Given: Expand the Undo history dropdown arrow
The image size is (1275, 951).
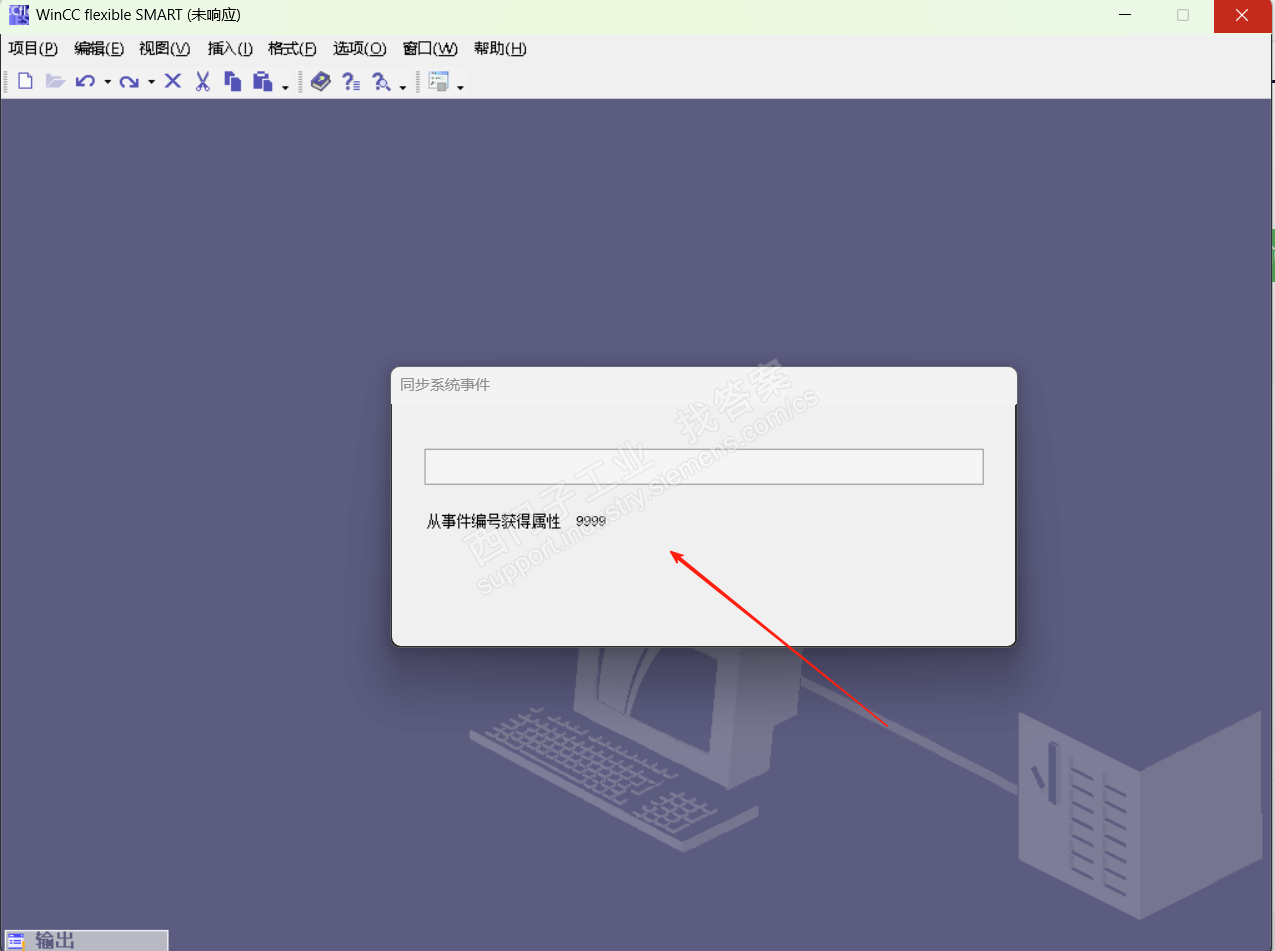Looking at the screenshot, I should tap(107, 83).
